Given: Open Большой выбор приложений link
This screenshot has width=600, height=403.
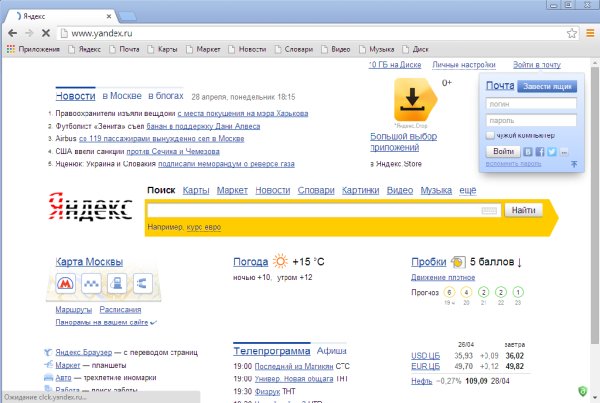Looking at the screenshot, I should coord(403,142).
